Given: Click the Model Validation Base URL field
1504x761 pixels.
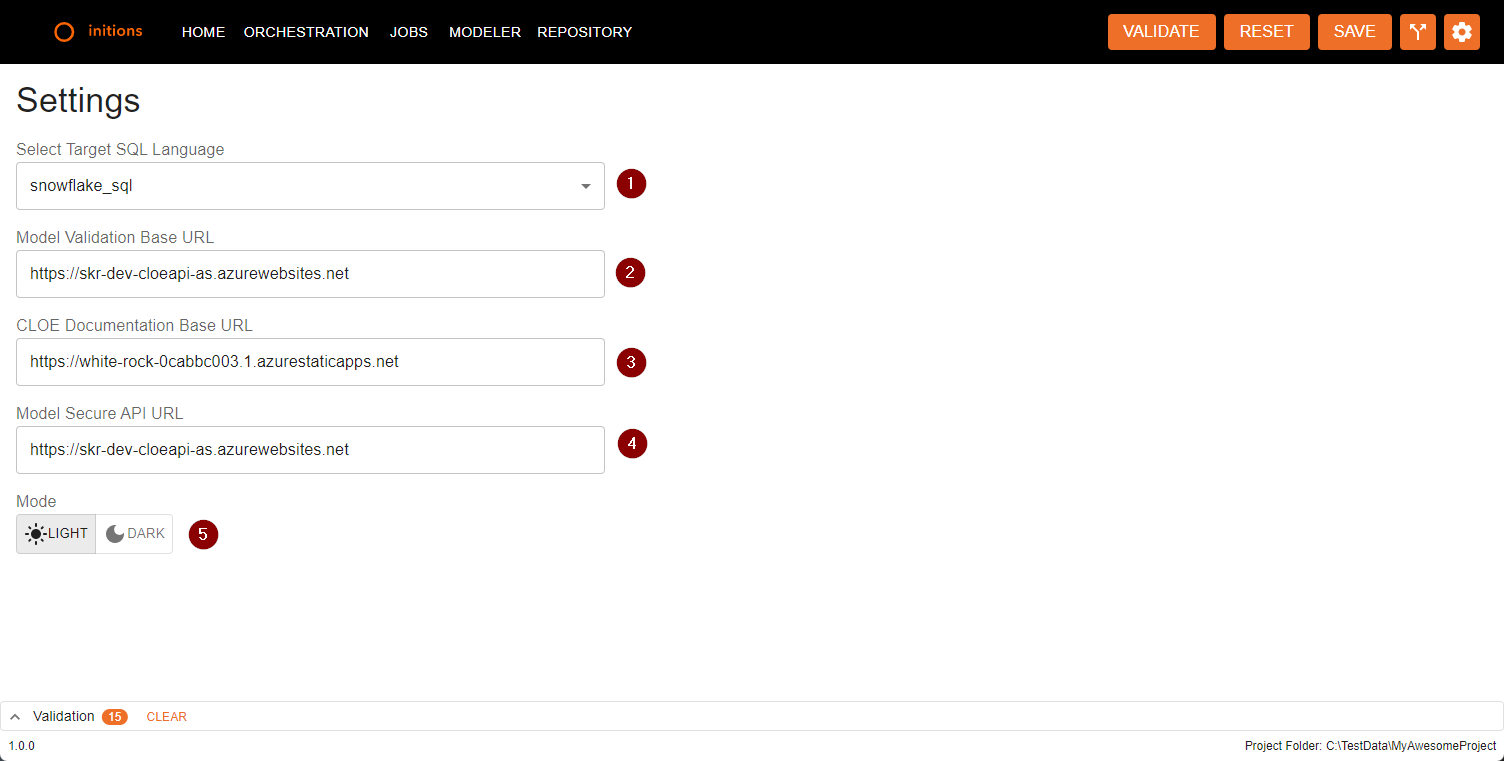Looking at the screenshot, I should coord(310,274).
